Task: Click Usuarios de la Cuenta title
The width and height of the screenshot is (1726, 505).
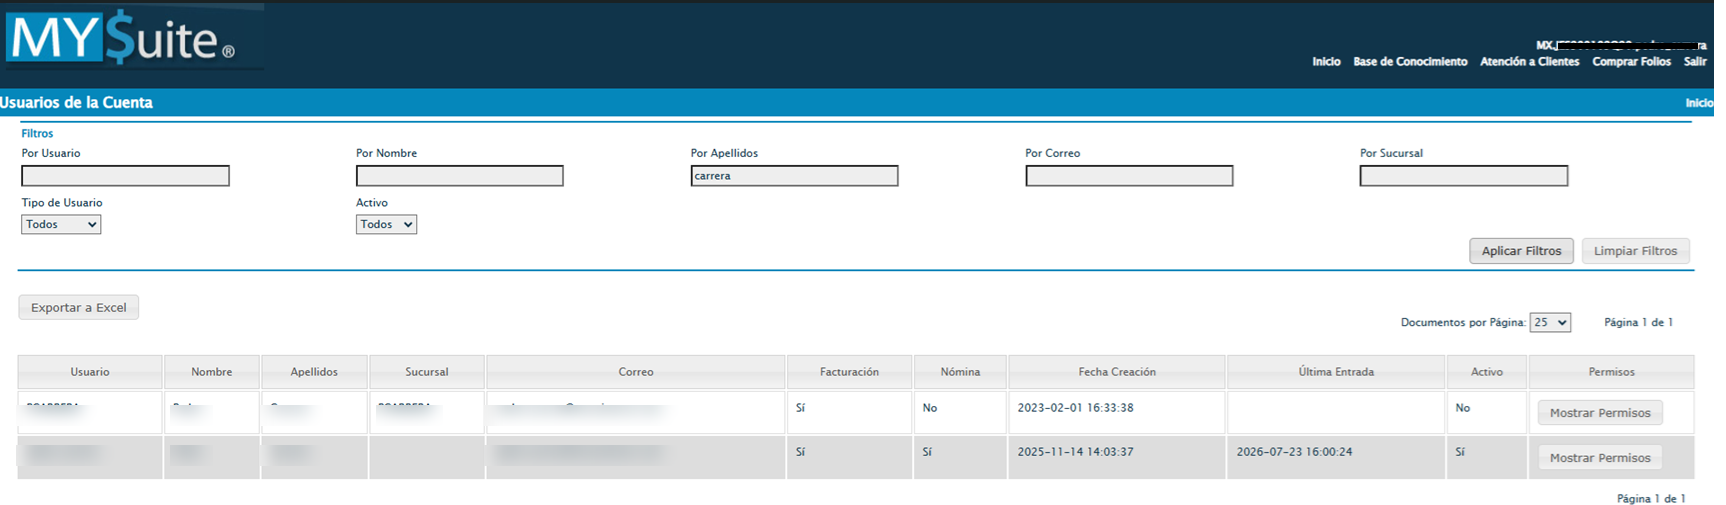Action: coord(76,103)
